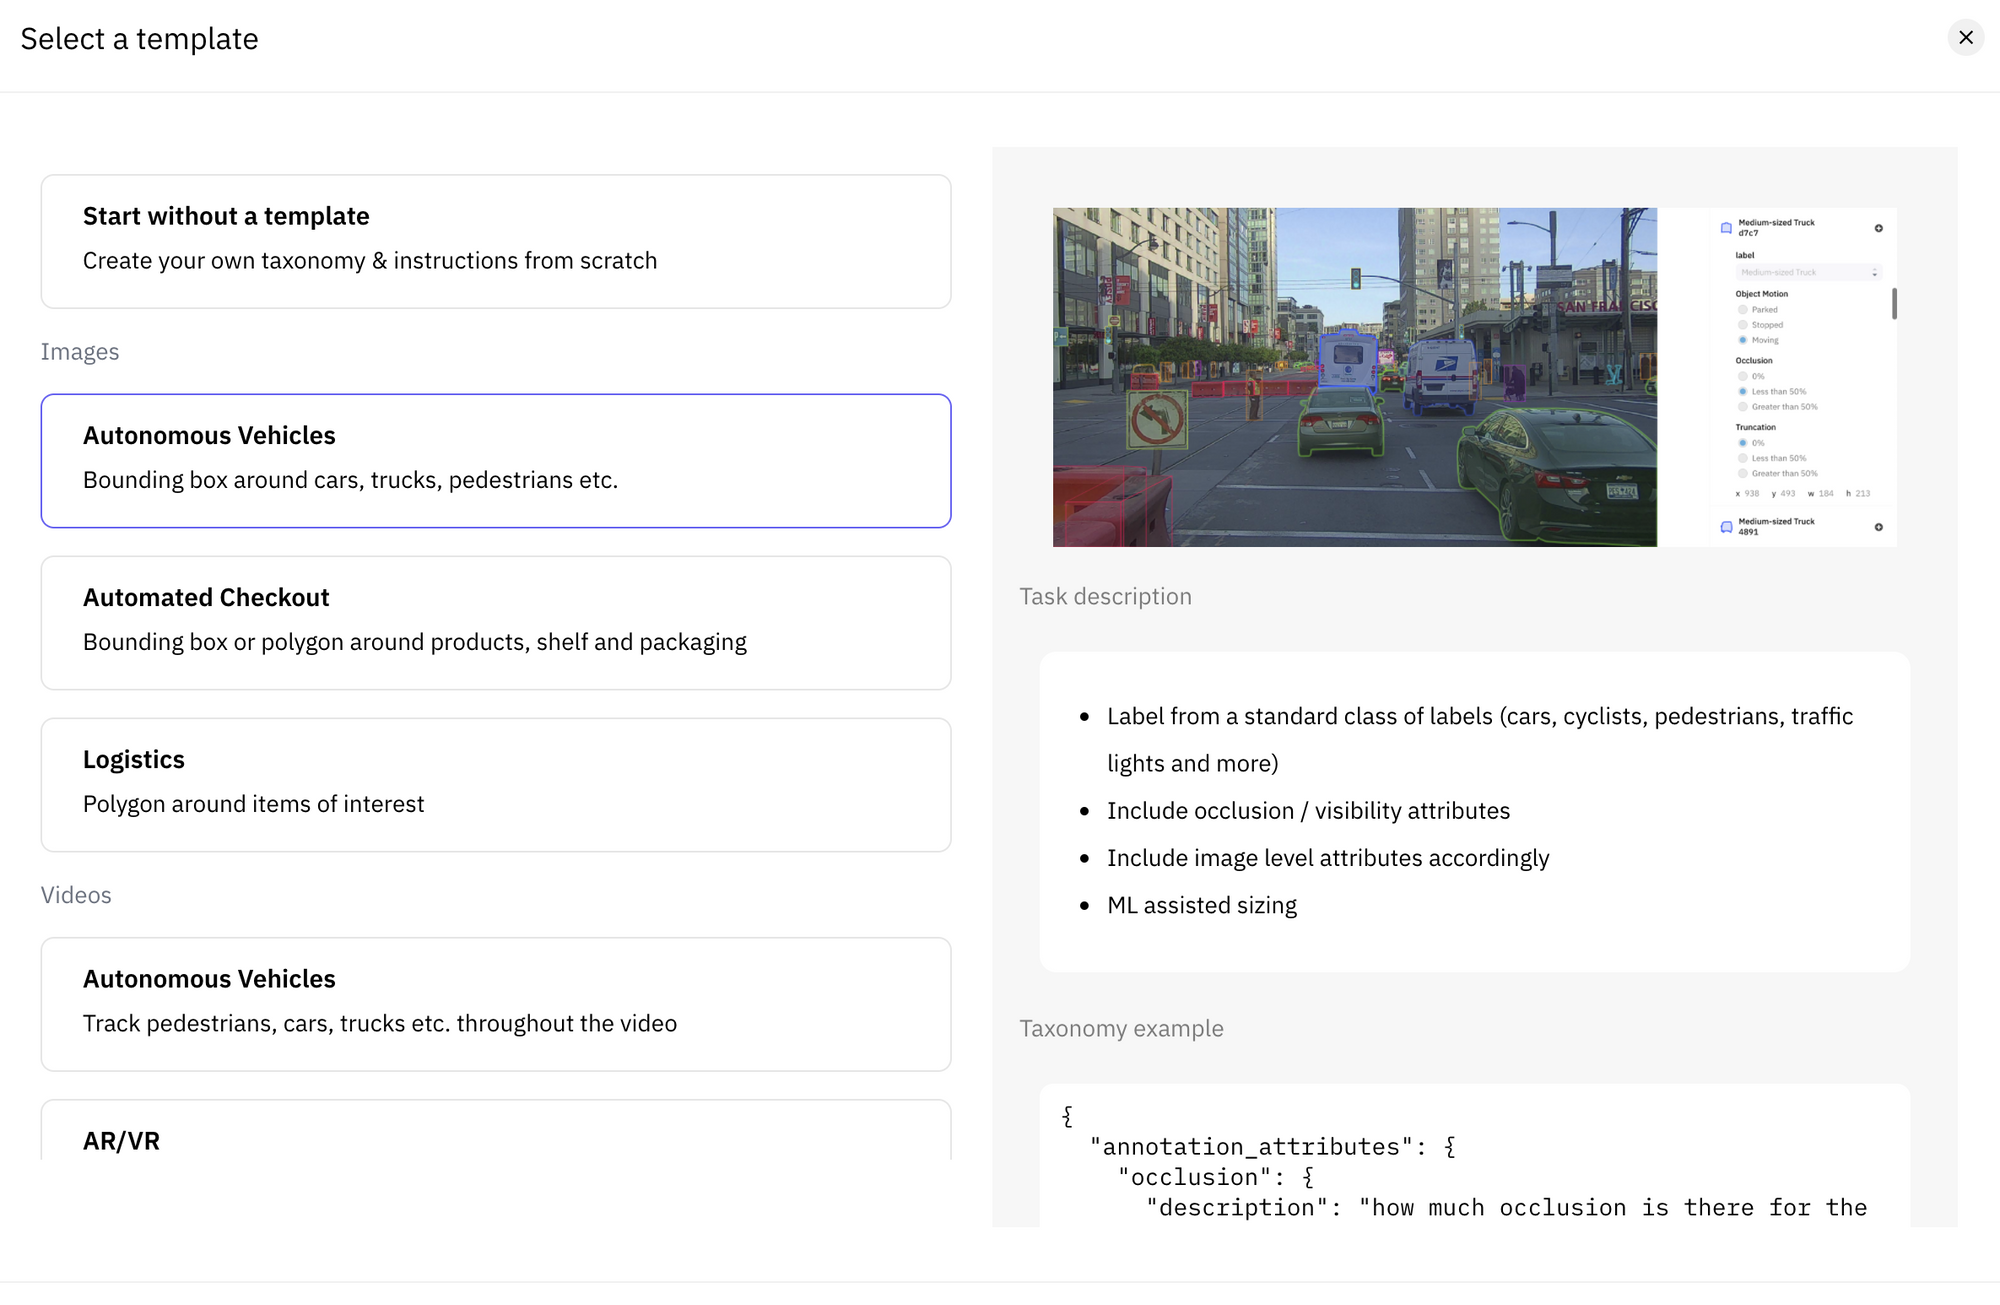The height and width of the screenshot is (1305, 2000).
Task: Click plus icon beside Medium-sized Truck d7c7
Action: (x=1878, y=228)
